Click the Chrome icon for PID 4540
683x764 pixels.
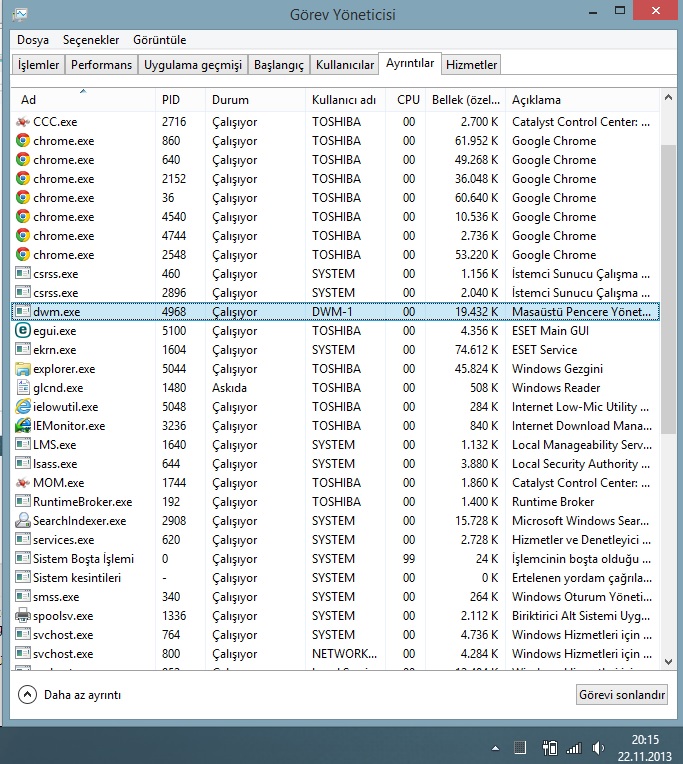pos(23,217)
